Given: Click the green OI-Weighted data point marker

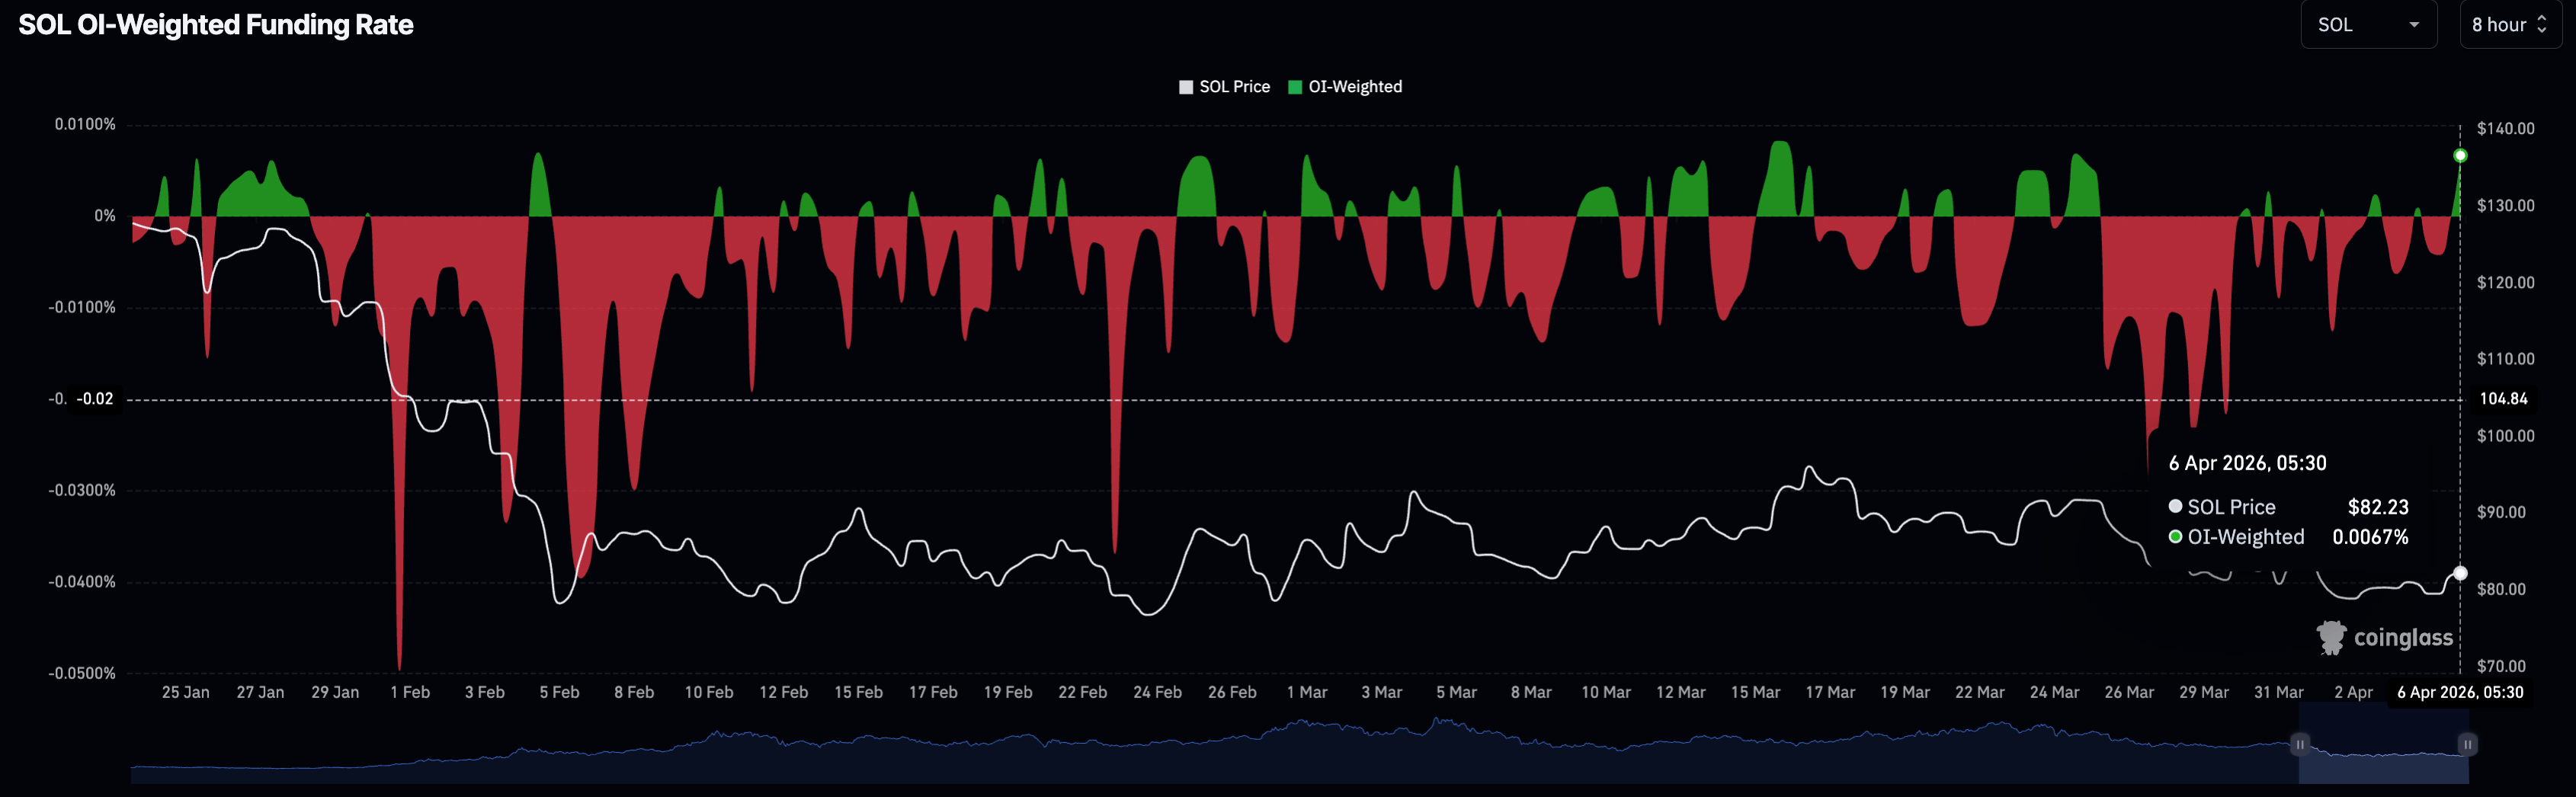Looking at the screenshot, I should point(2460,155).
